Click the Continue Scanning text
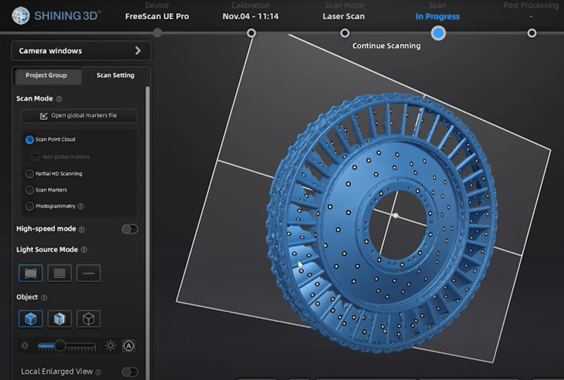Image resolution: width=564 pixels, height=380 pixels. pyautogui.click(x=386, y=46)
